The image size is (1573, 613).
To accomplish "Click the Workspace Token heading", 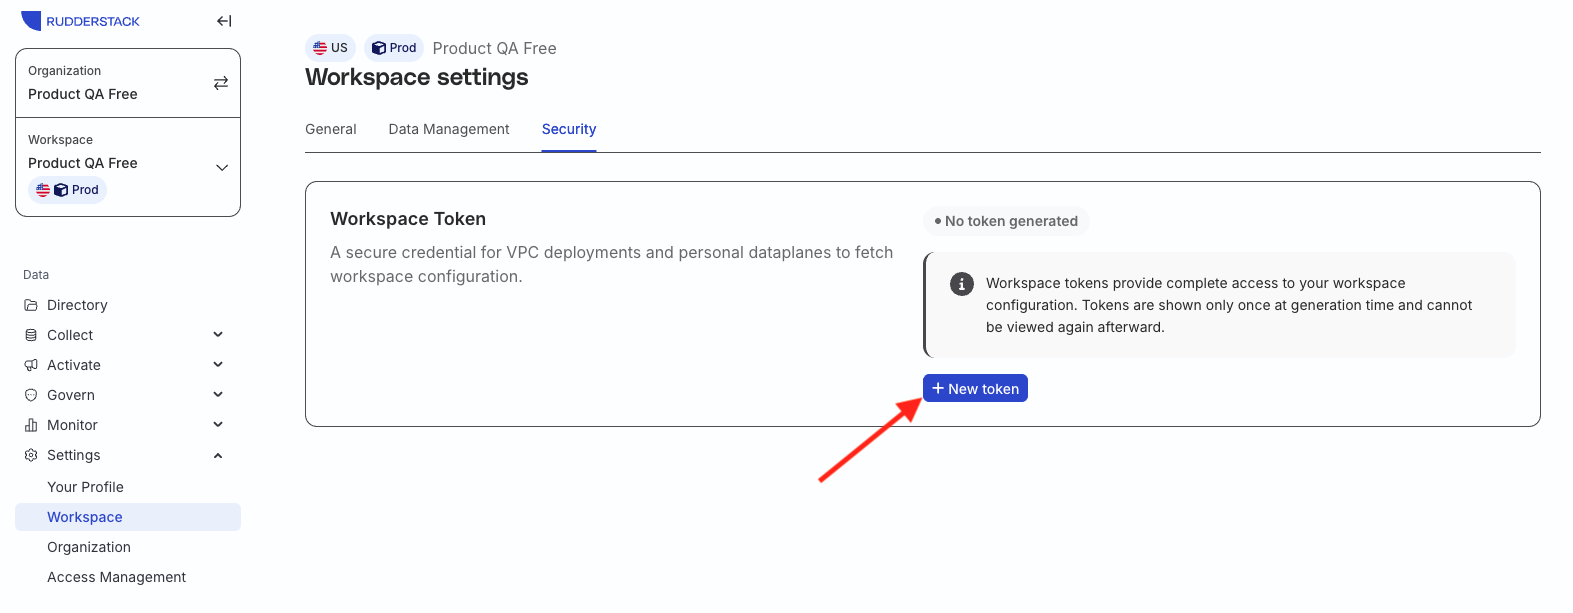I will [x=408, y=219].
